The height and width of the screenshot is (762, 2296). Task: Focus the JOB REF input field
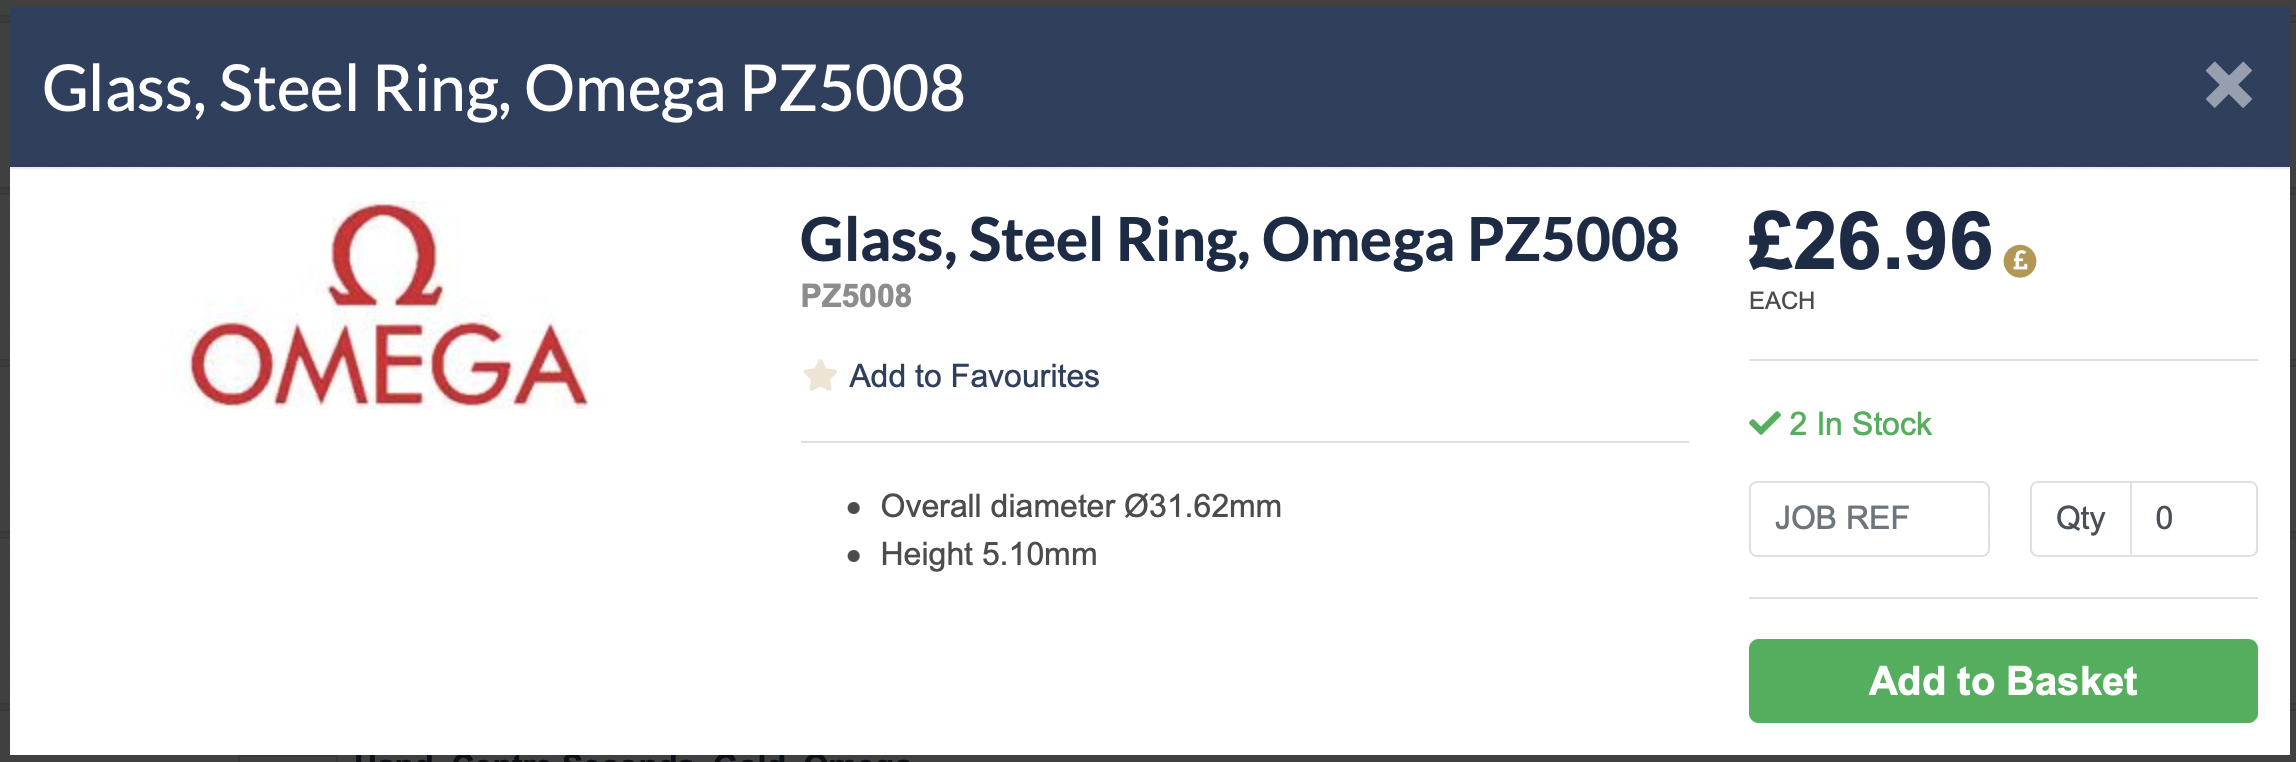1868,518
